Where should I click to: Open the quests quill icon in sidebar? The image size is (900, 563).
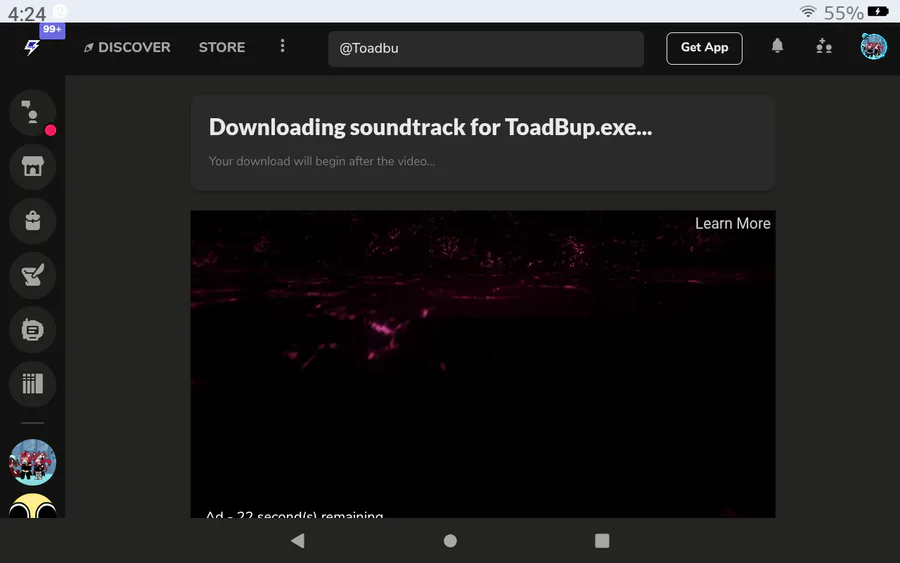[x=32, y=275]
